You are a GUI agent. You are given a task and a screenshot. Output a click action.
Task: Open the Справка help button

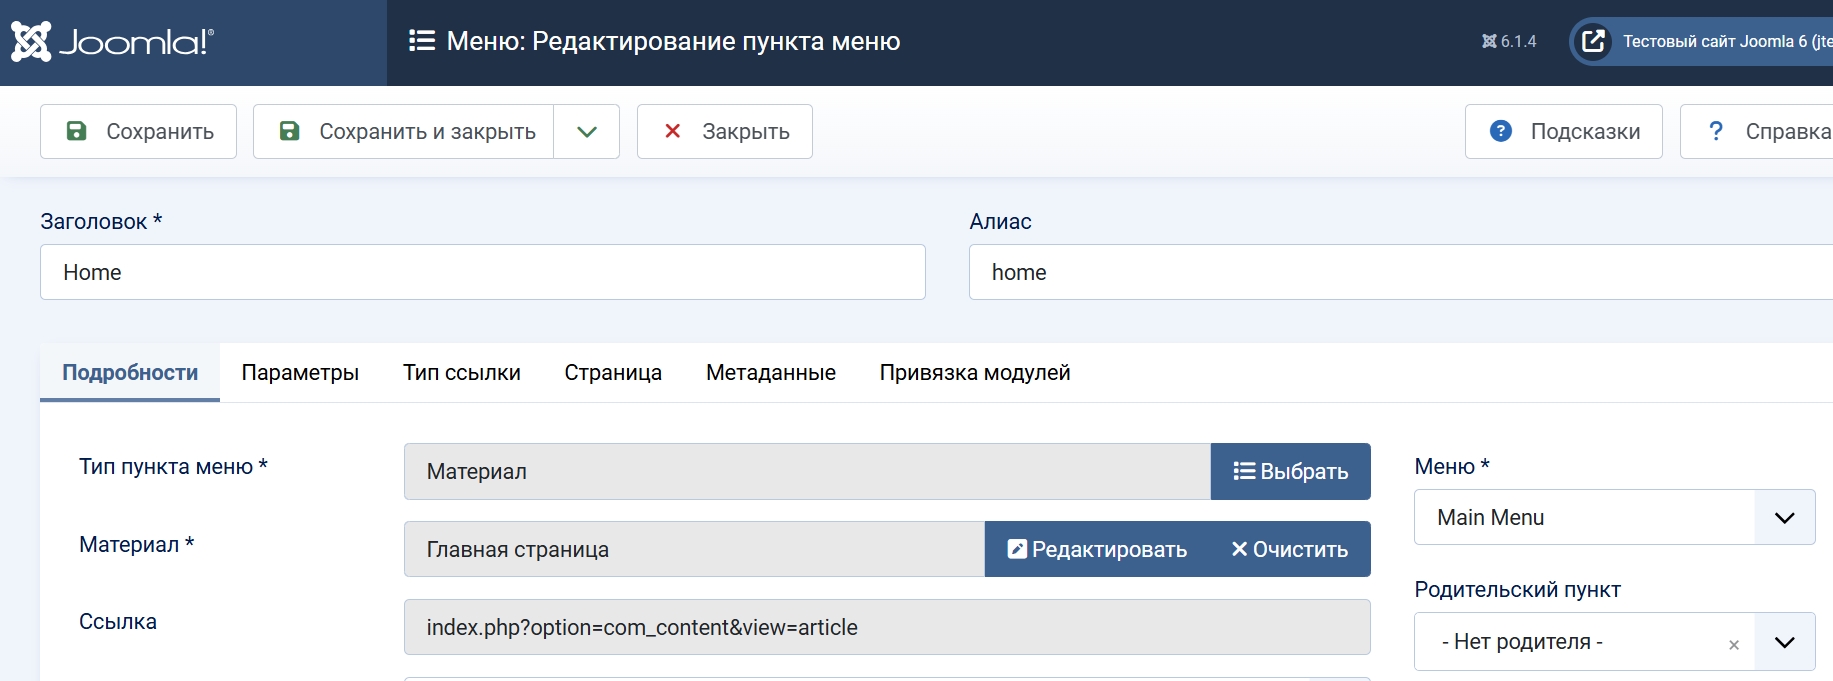(1757, 131)
